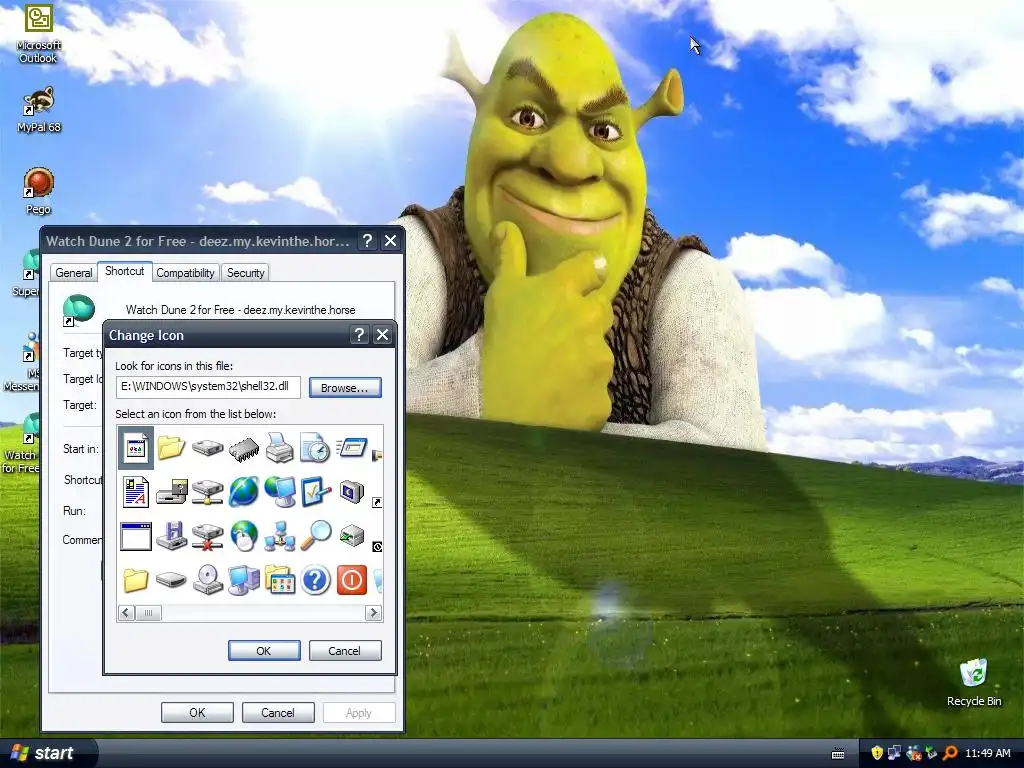Pick the printer icon in Change Icon list
This screenshot has width=1024, height=768.
280,448
